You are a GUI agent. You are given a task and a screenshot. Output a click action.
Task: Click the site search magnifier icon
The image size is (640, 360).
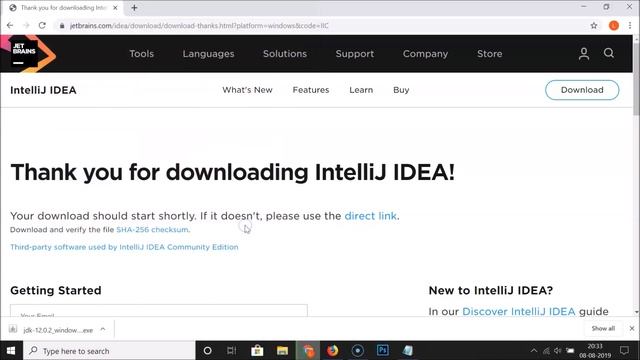(609, 53)
